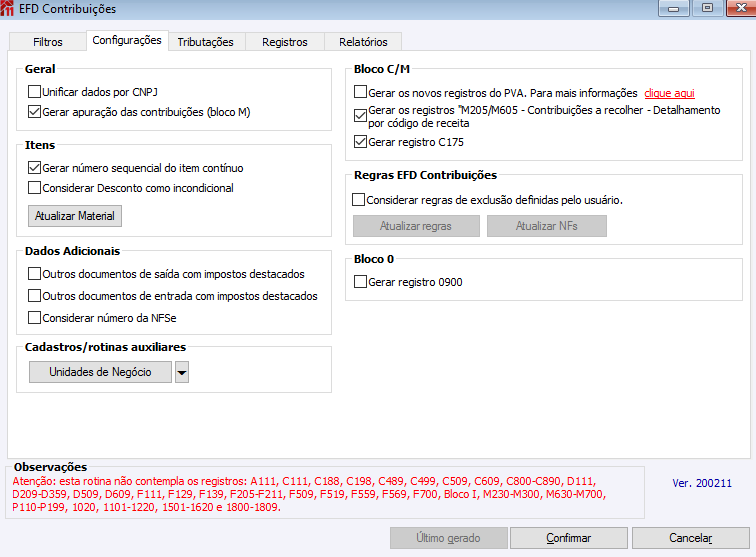The height and width of the screenshot is (557, 756).
Task: Toggle Gerar apuração das contribuições (bloco M)
Action: coord(34,112)
